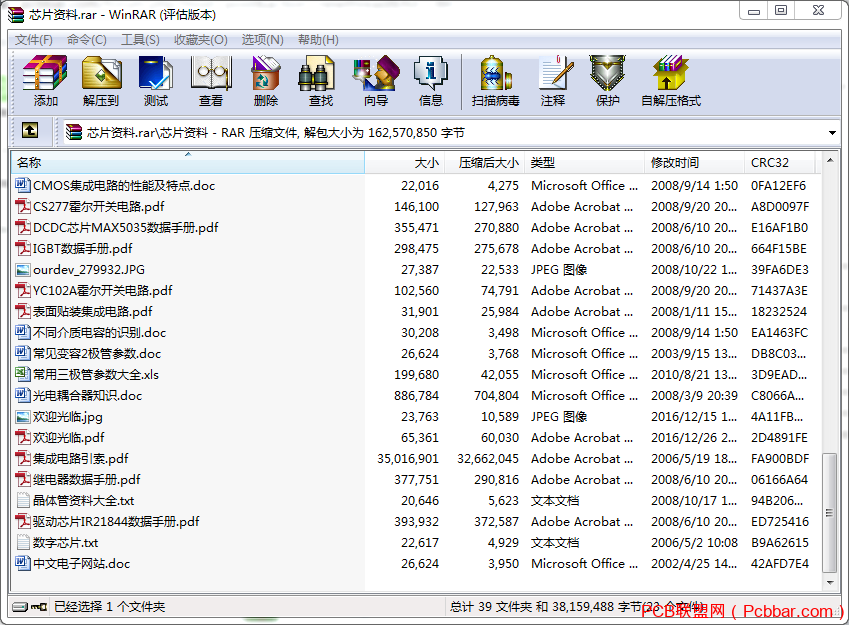Sort by the Name (名称) column header
This screenshot has width=849, height=625.
(187, 162)
